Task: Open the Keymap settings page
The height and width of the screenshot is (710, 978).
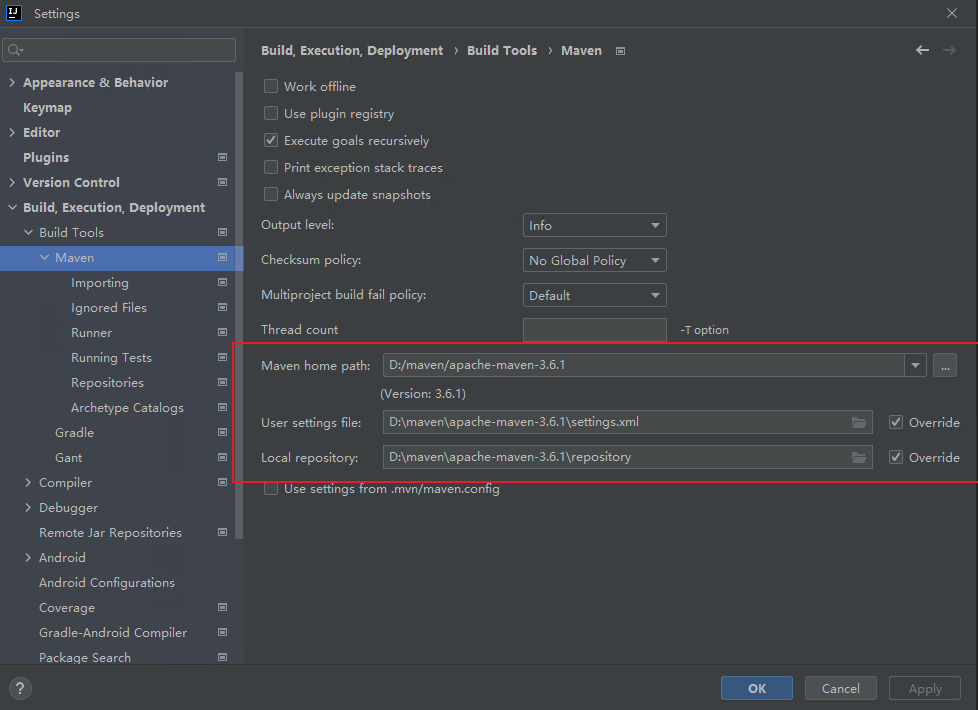Action: tap(47, 107)
